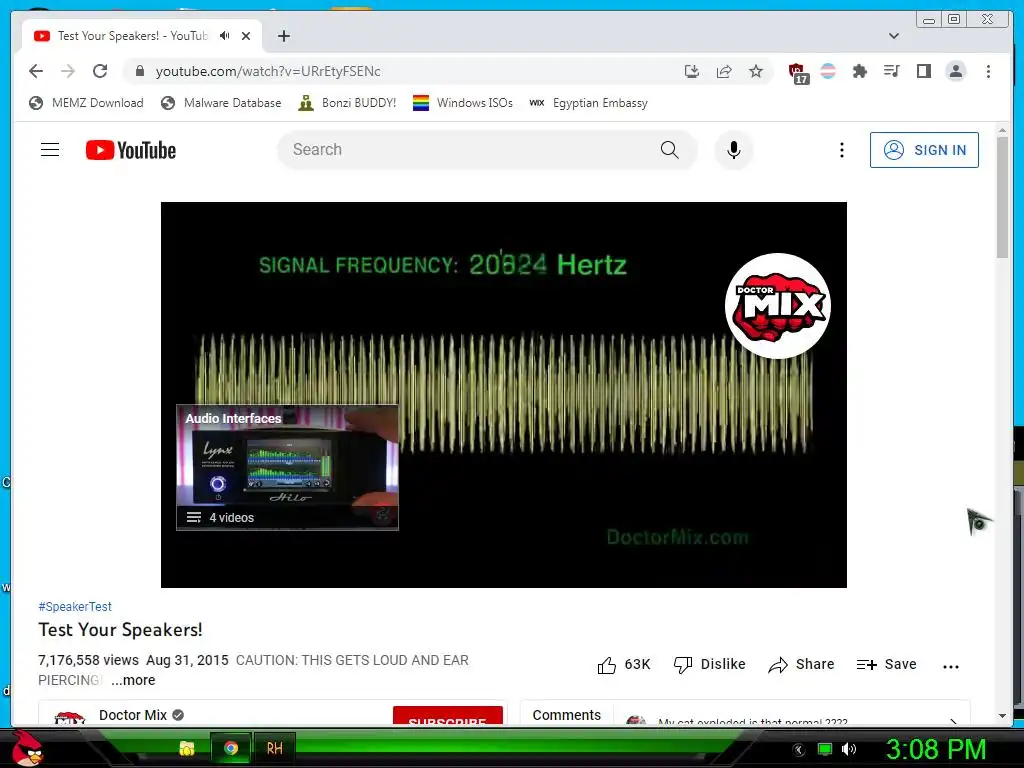Open the file explorer taskbar icon
This screenshot has height=768, width=1024.
[187, 748]
